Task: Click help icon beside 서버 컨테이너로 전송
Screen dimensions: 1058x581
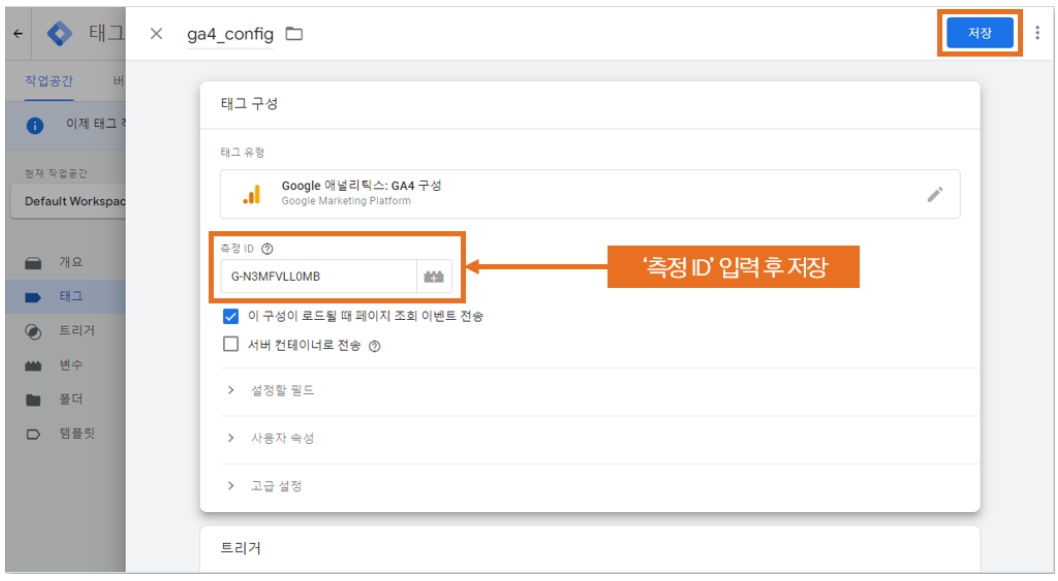Action: [x=374, y=346]
